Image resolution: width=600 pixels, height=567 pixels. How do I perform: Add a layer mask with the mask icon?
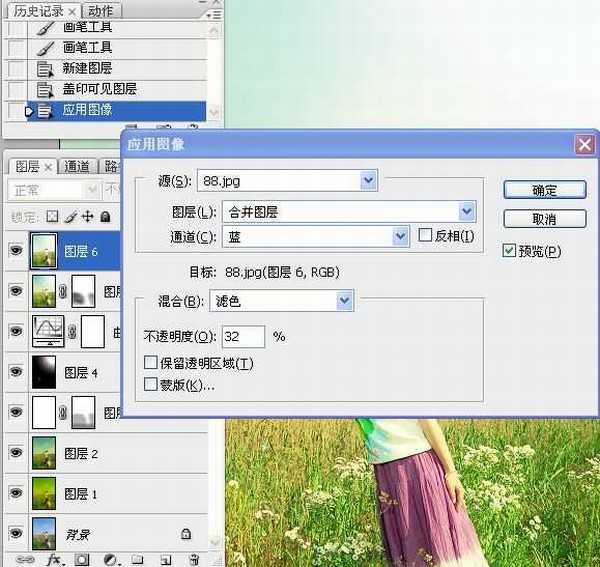82,559
